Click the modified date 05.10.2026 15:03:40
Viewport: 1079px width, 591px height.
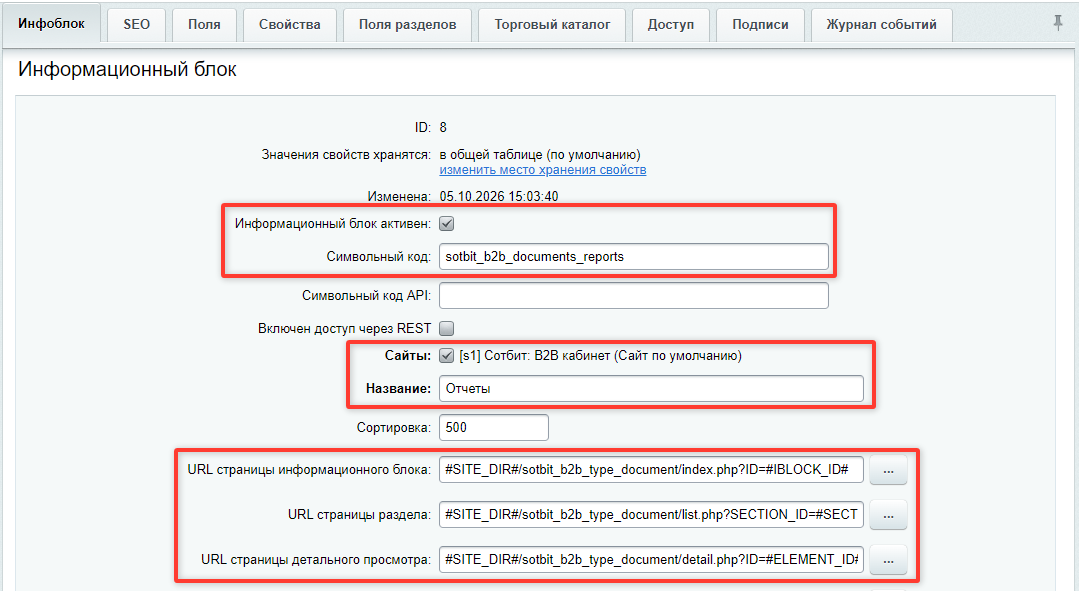coord(499,196)
